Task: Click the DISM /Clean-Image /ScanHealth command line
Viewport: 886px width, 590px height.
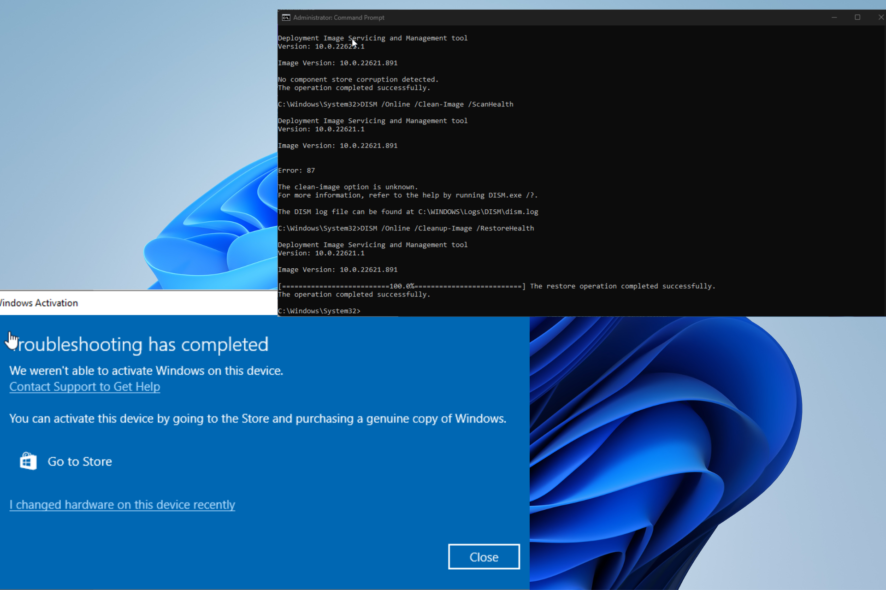Action: (x=396, y=105)
